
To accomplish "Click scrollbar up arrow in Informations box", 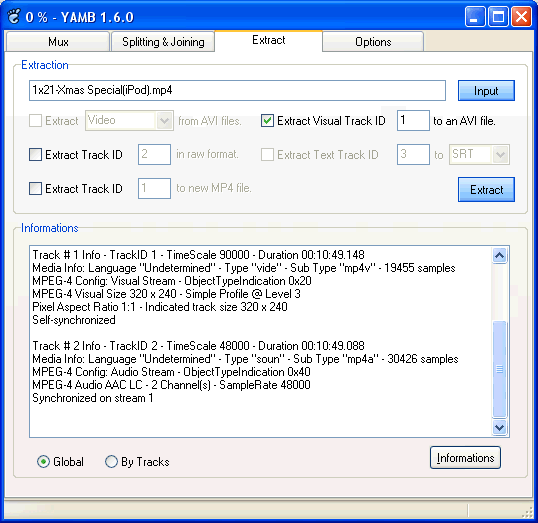I will pos(500,255).
